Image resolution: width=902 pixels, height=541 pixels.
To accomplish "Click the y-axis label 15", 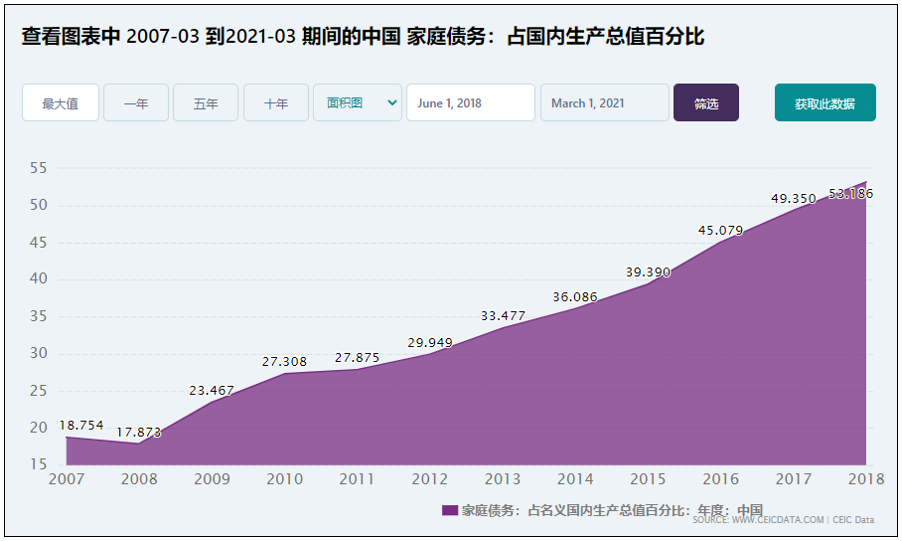I will coord(39,464).
